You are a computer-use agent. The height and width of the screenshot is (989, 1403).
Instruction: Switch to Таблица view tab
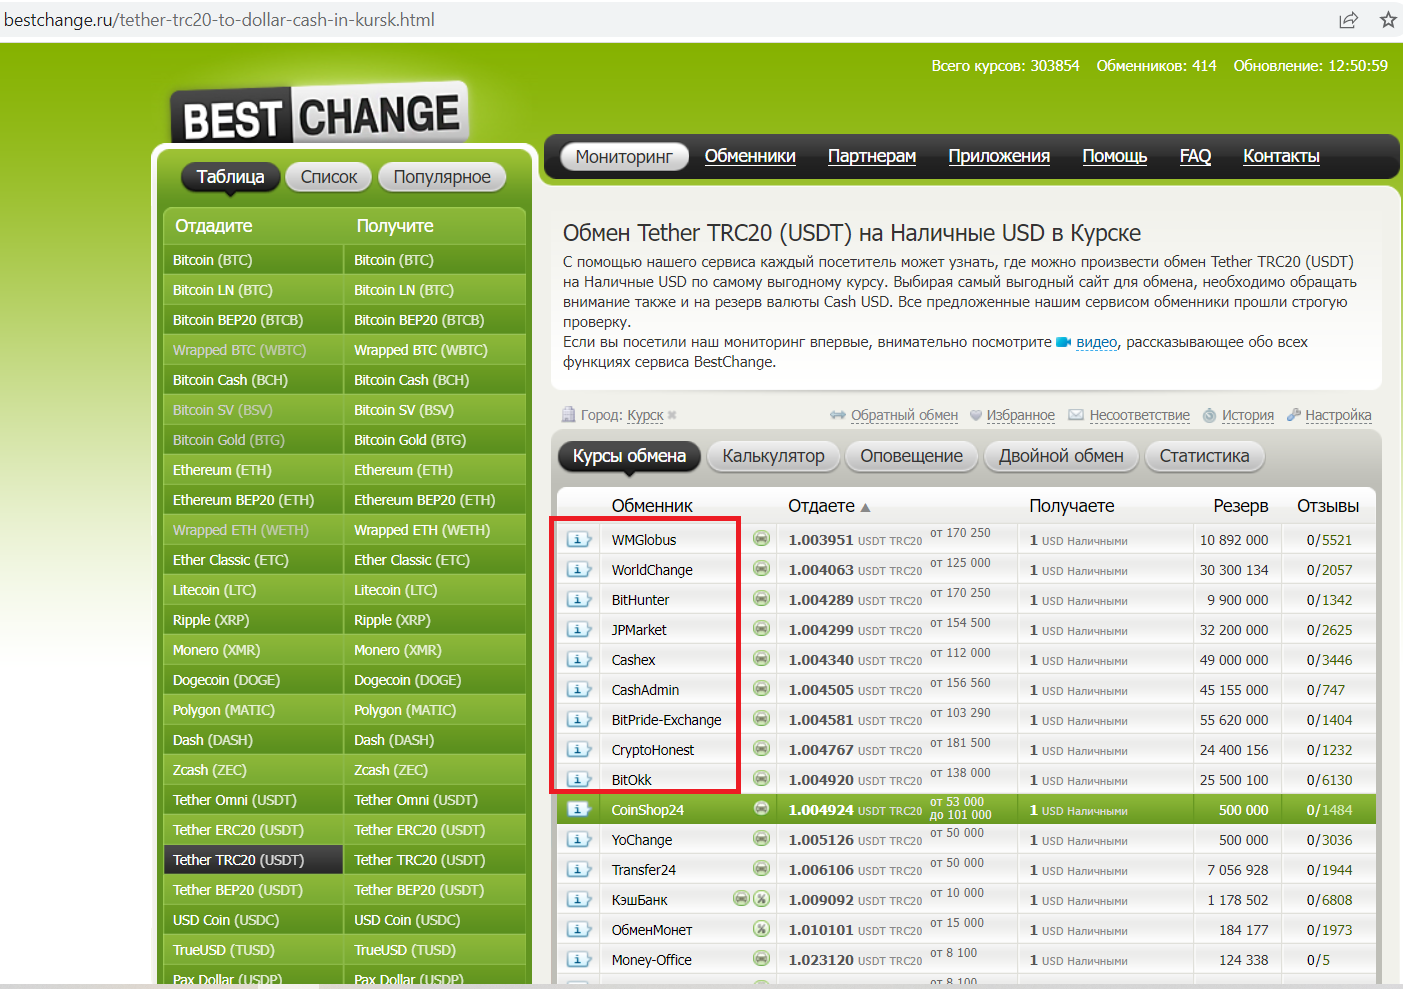point(230,177)
